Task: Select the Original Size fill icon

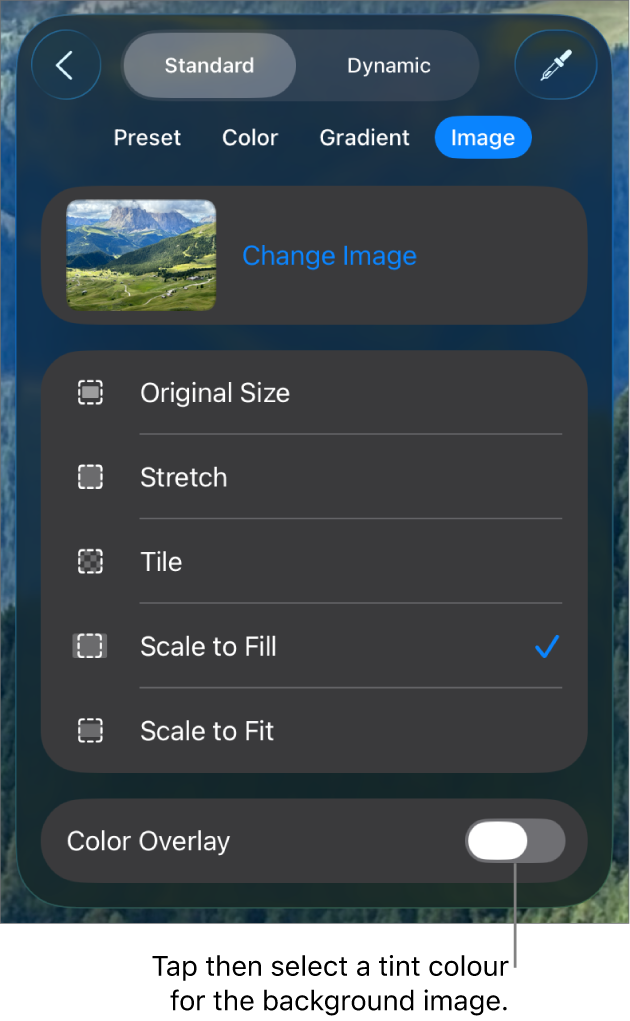Action: (x=90, y=392)
